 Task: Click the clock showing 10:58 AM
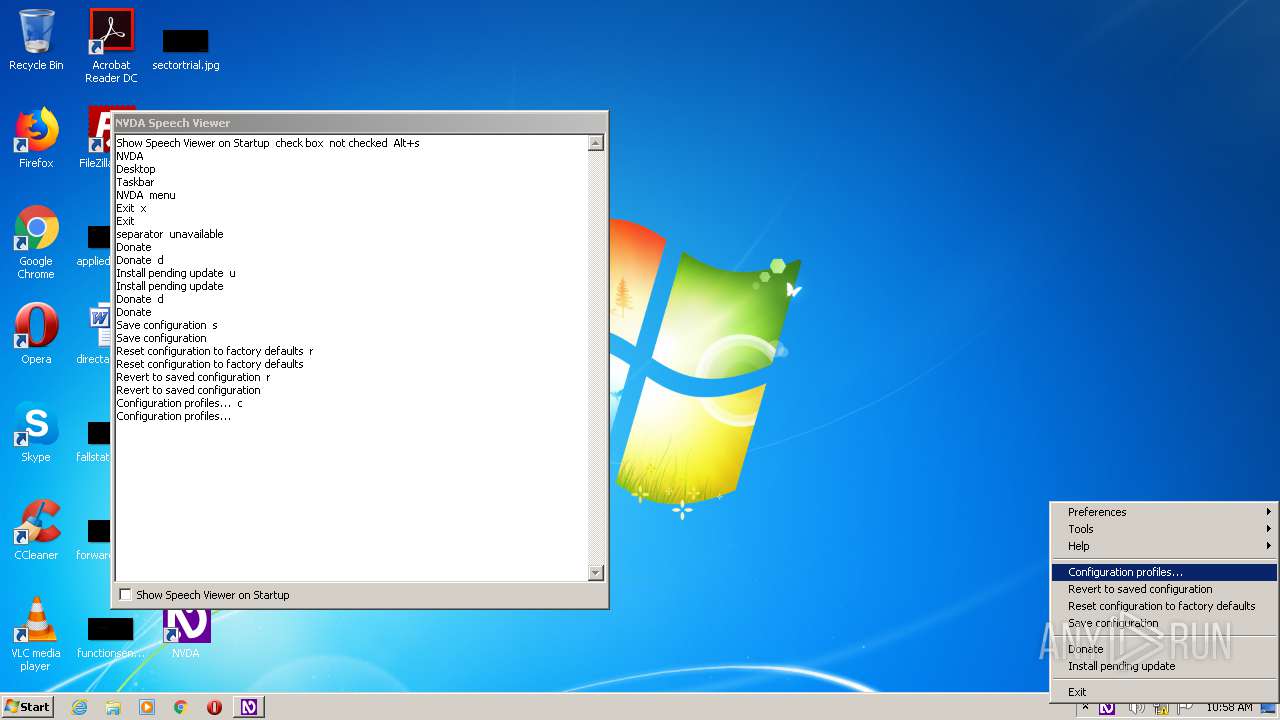coord(1229,707)
